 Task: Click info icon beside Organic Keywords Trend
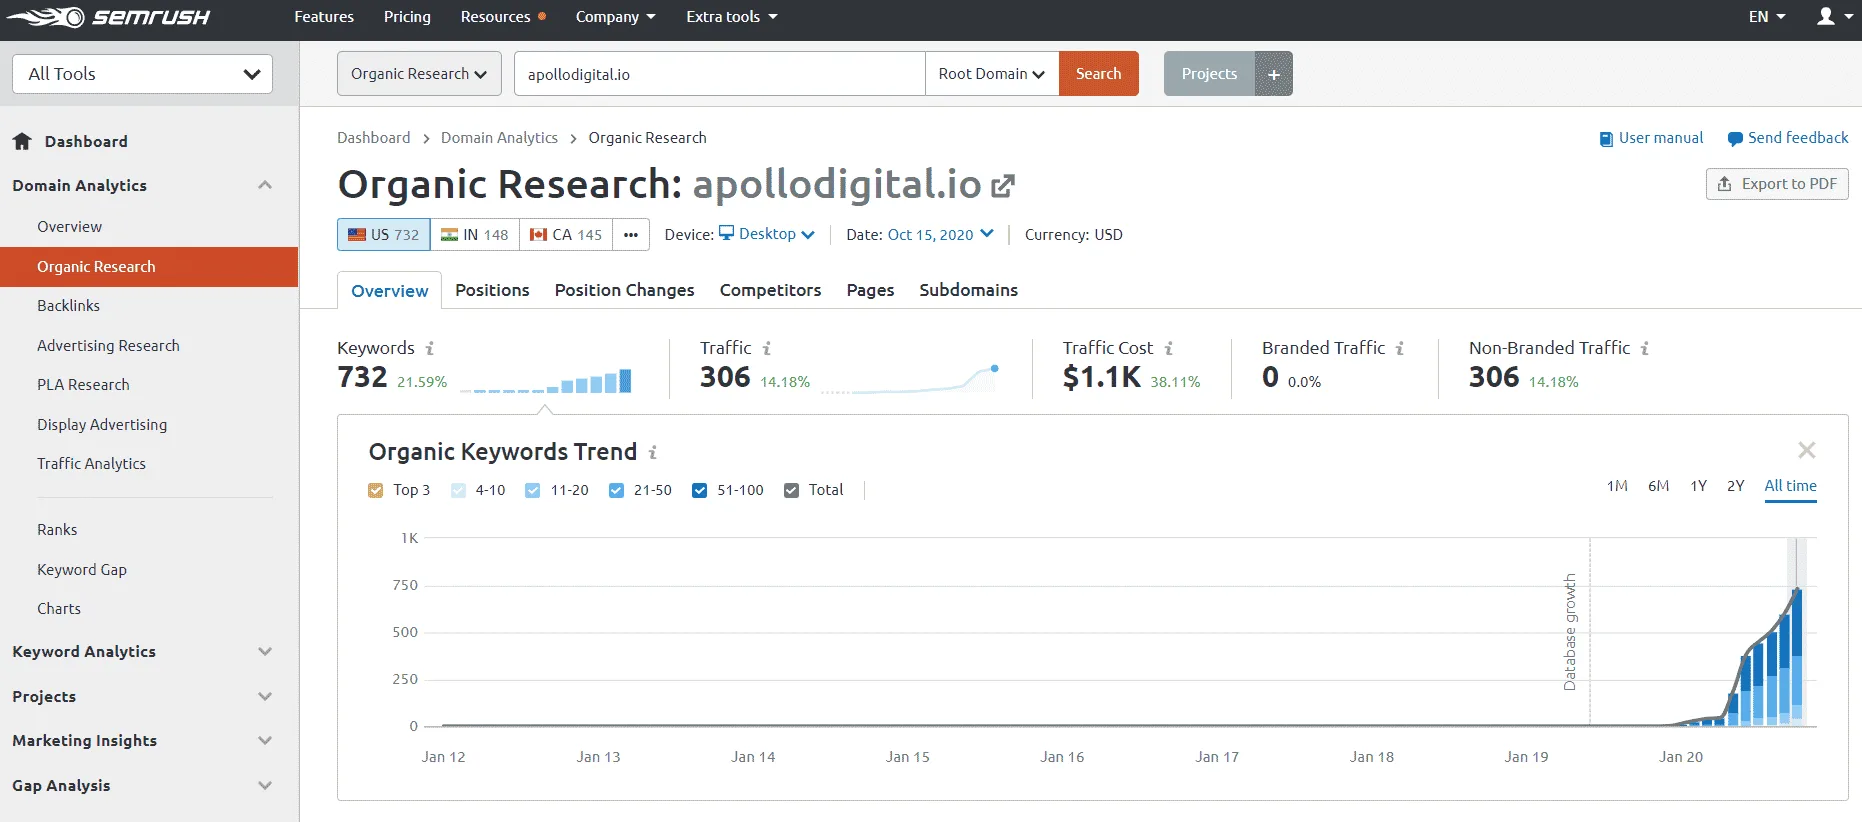[x=653, y=453]
